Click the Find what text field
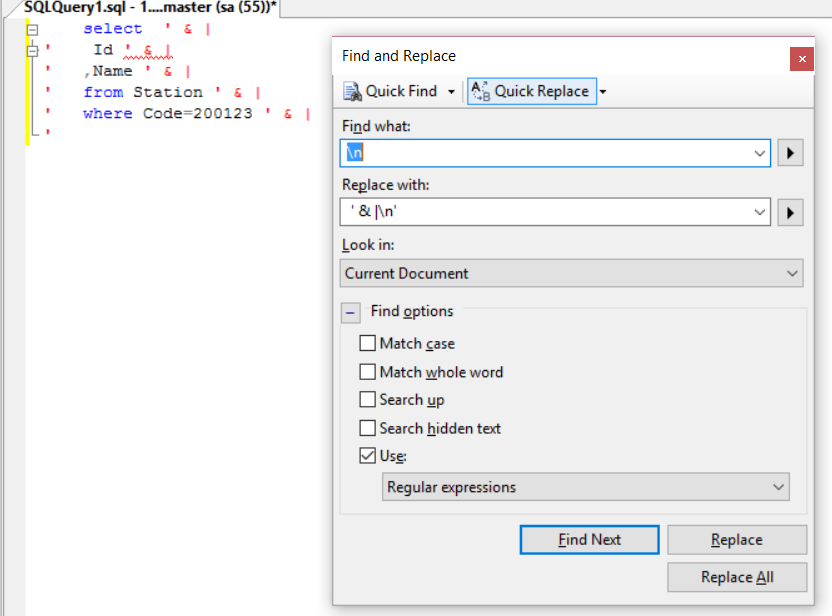 (545, 153)
